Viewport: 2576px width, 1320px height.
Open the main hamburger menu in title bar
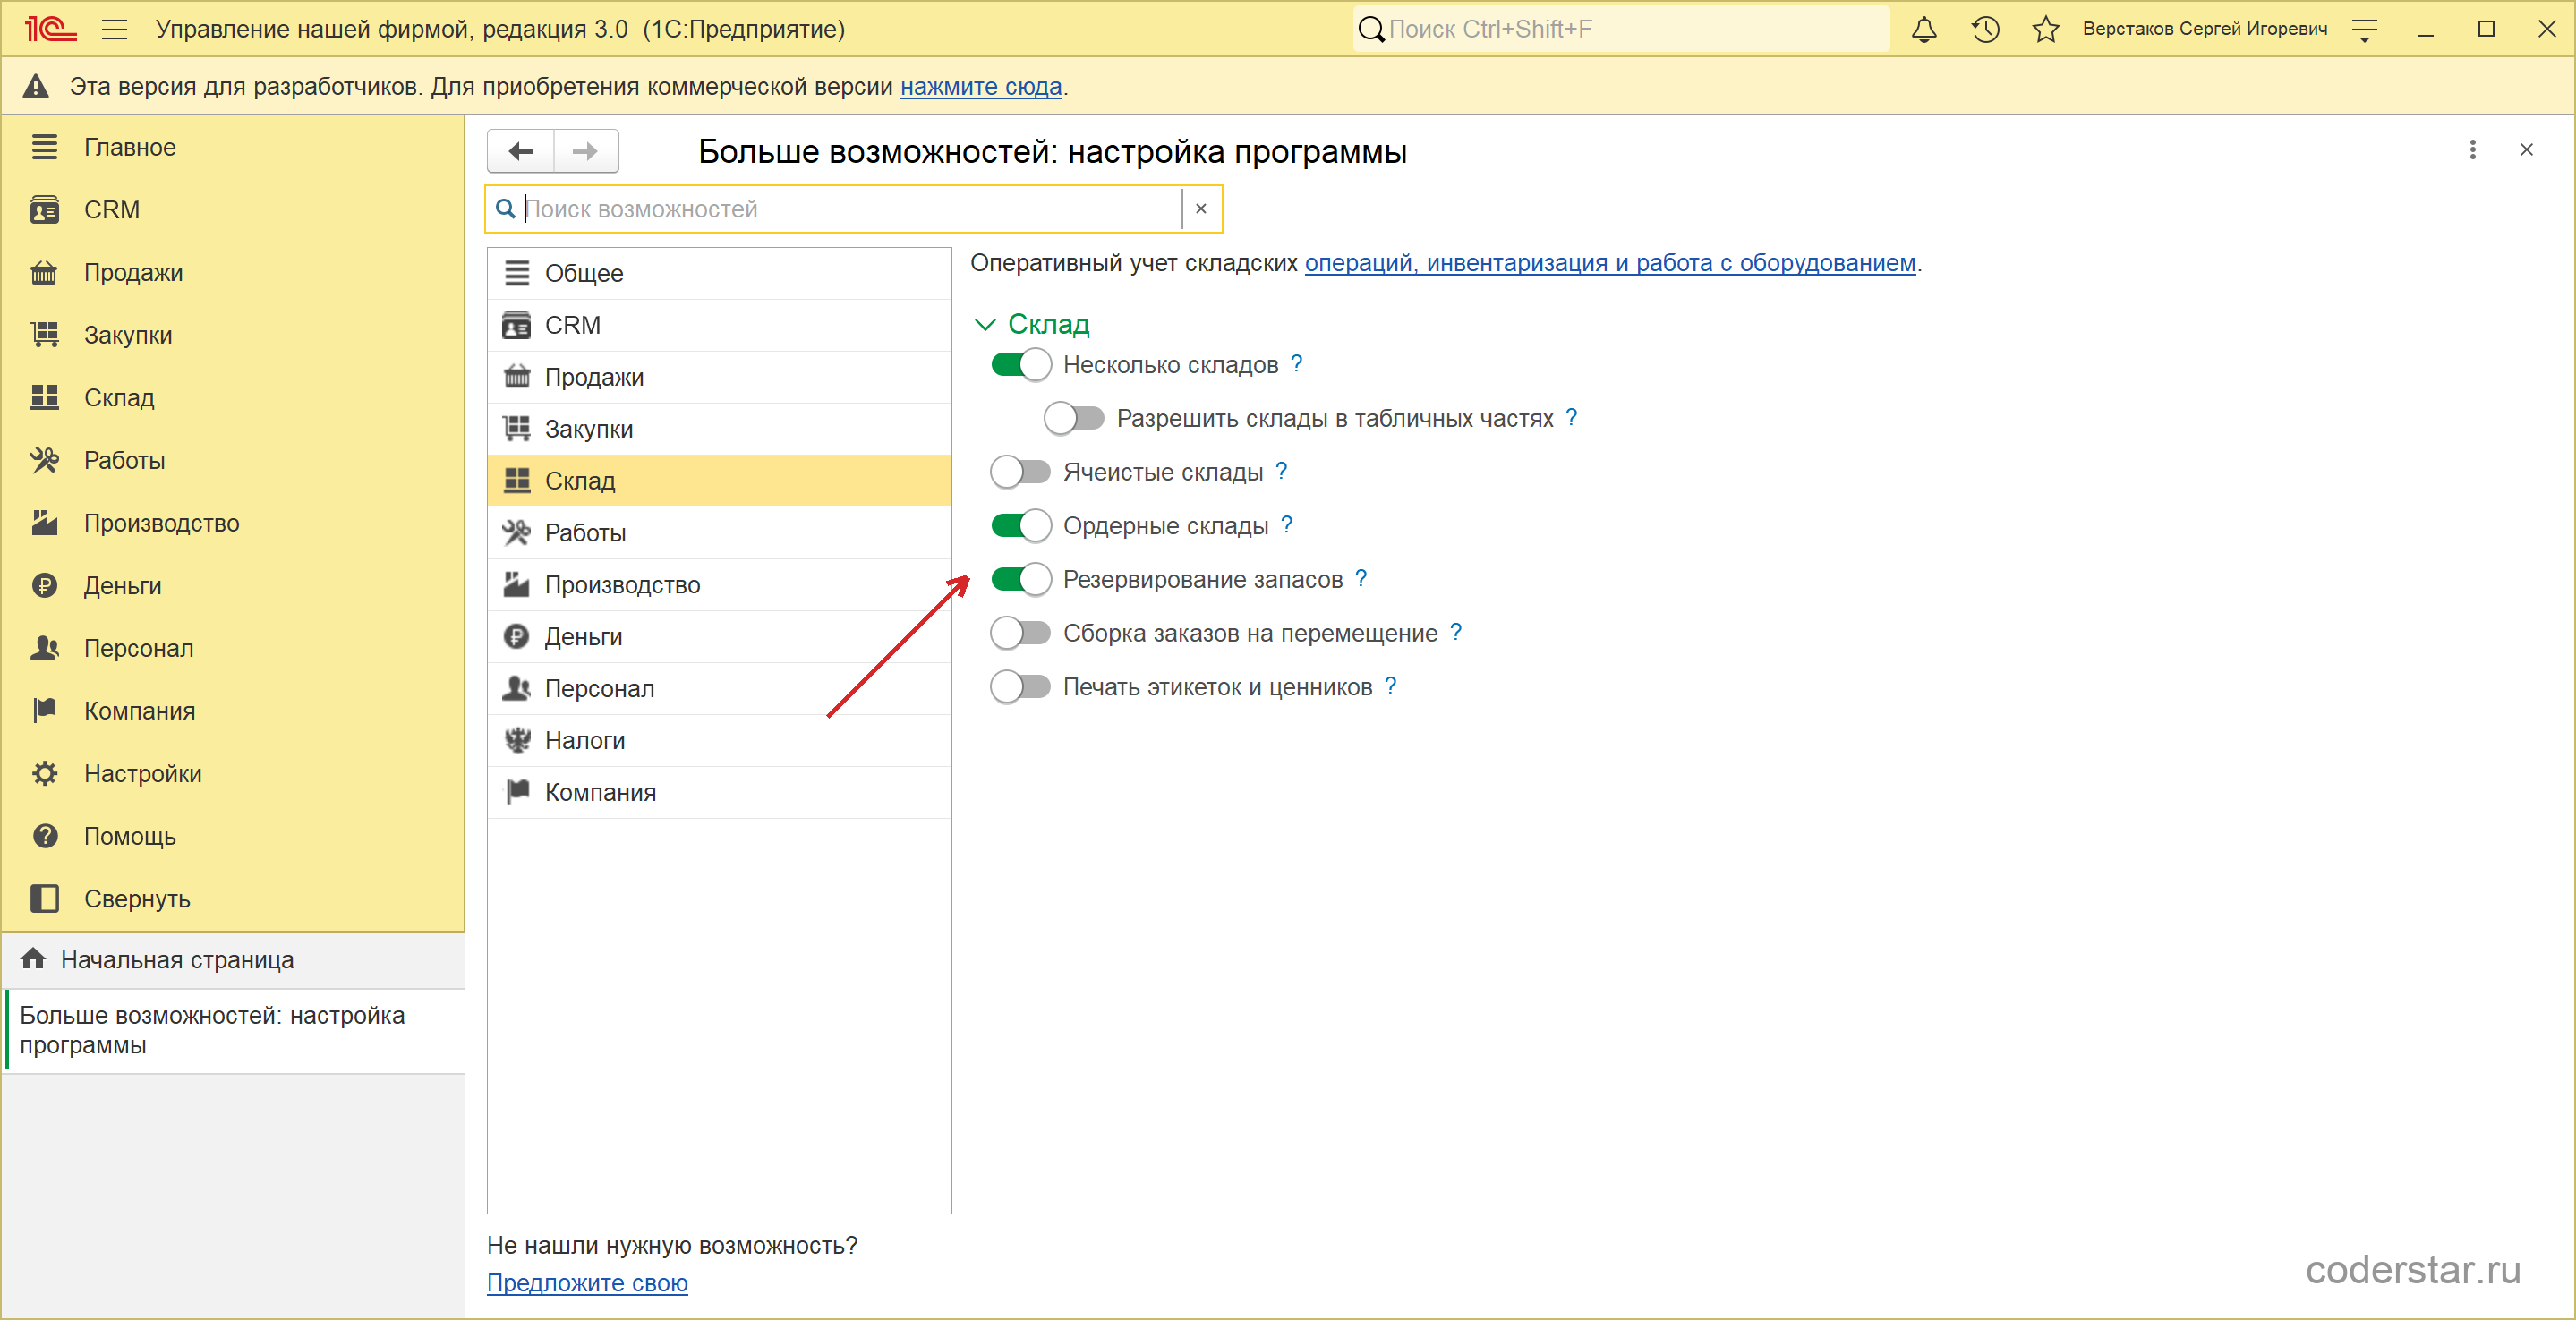pos(115,29)
